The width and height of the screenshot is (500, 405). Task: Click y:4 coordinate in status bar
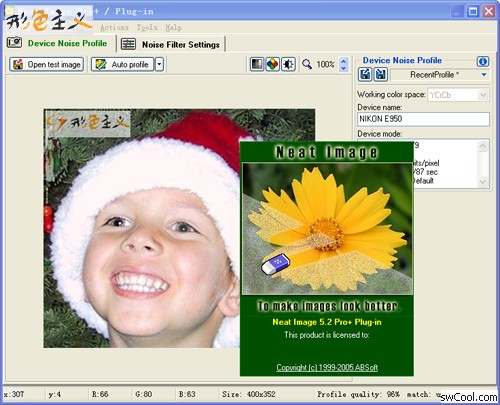point(54,394)
